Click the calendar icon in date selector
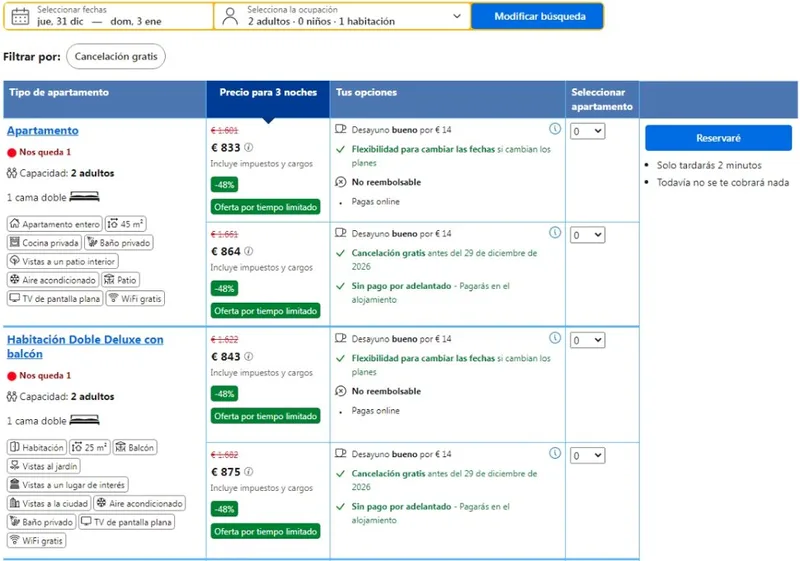This screenshot has height=561, width=800. click(x=20, y=16)
